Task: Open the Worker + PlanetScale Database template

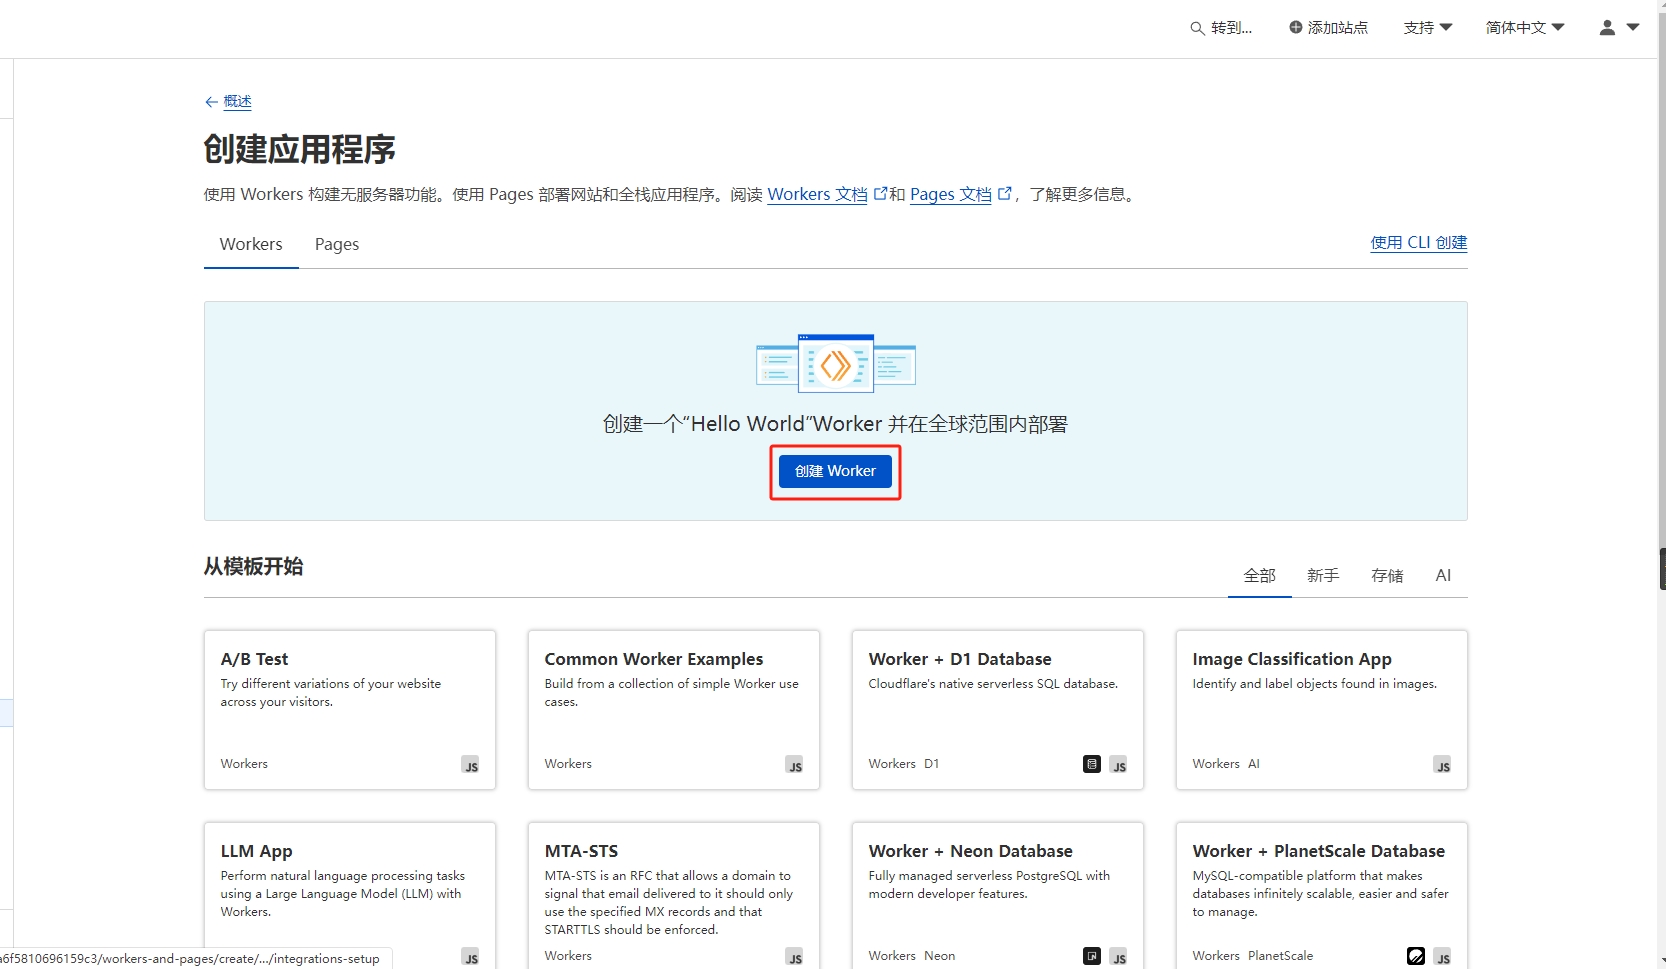Action: coord(1322,895)
